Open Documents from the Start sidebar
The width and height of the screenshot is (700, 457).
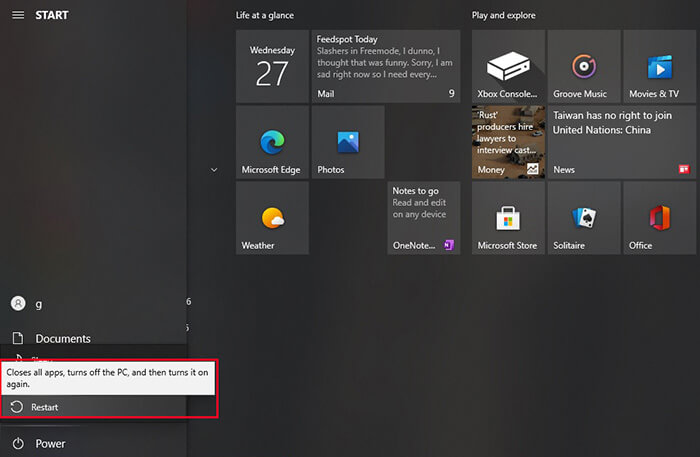point(93,338)
